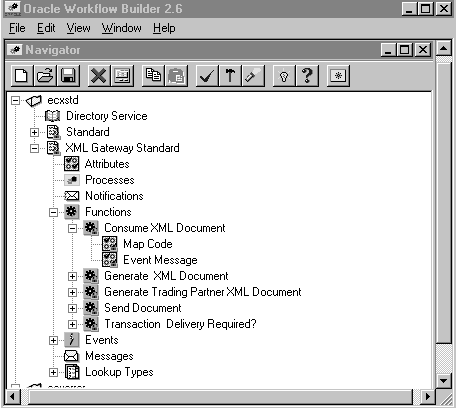Click the light bulb toolbar icon
This screenshot has height=408, width=456.
[284, 76]
